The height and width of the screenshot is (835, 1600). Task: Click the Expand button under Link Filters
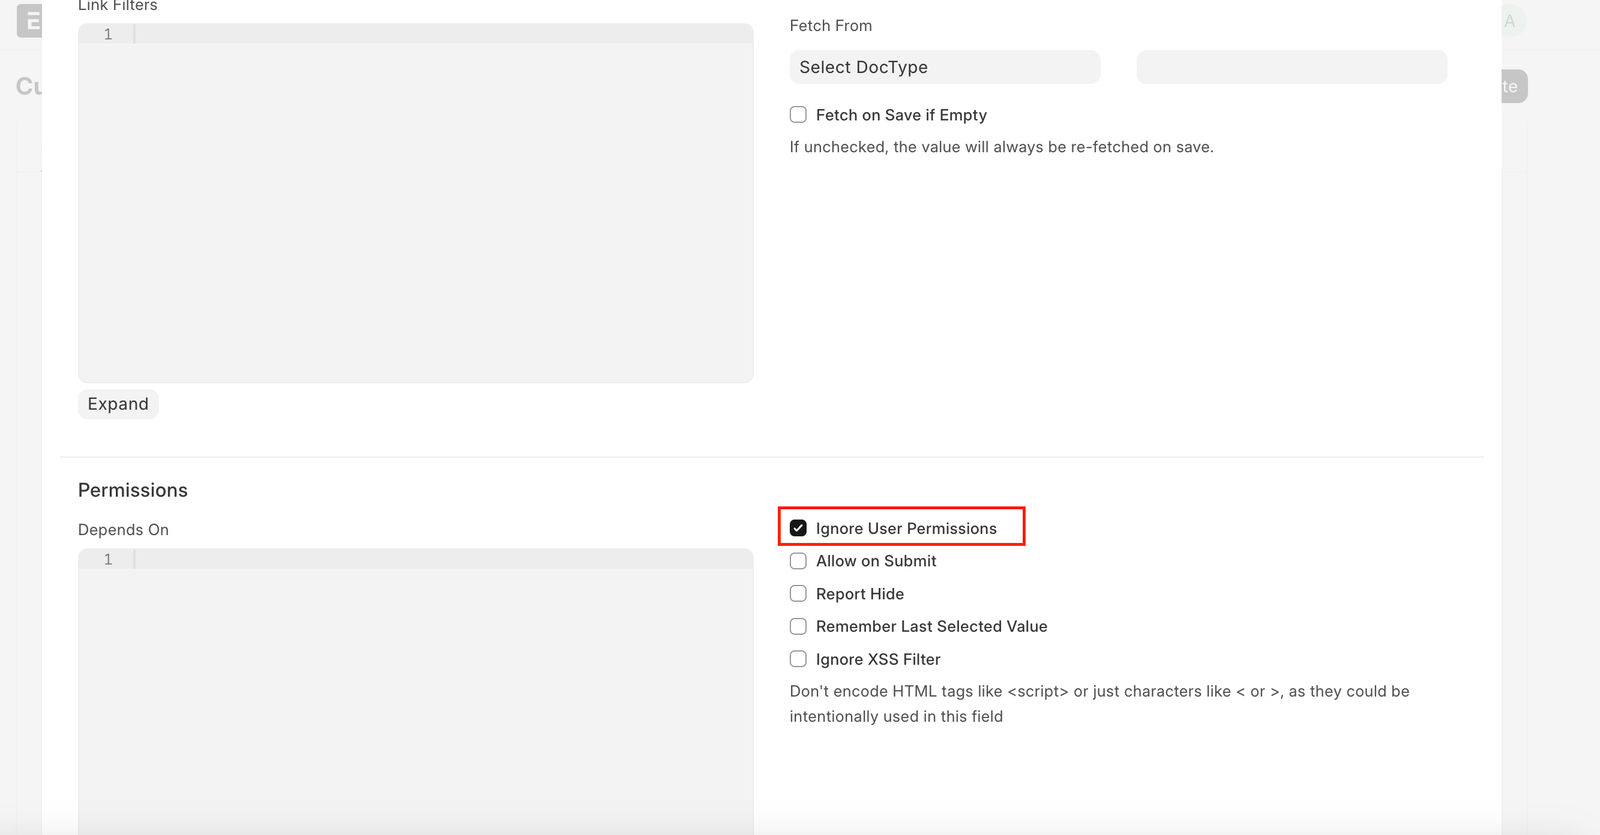pyautogui.click(x=118, y=404)
